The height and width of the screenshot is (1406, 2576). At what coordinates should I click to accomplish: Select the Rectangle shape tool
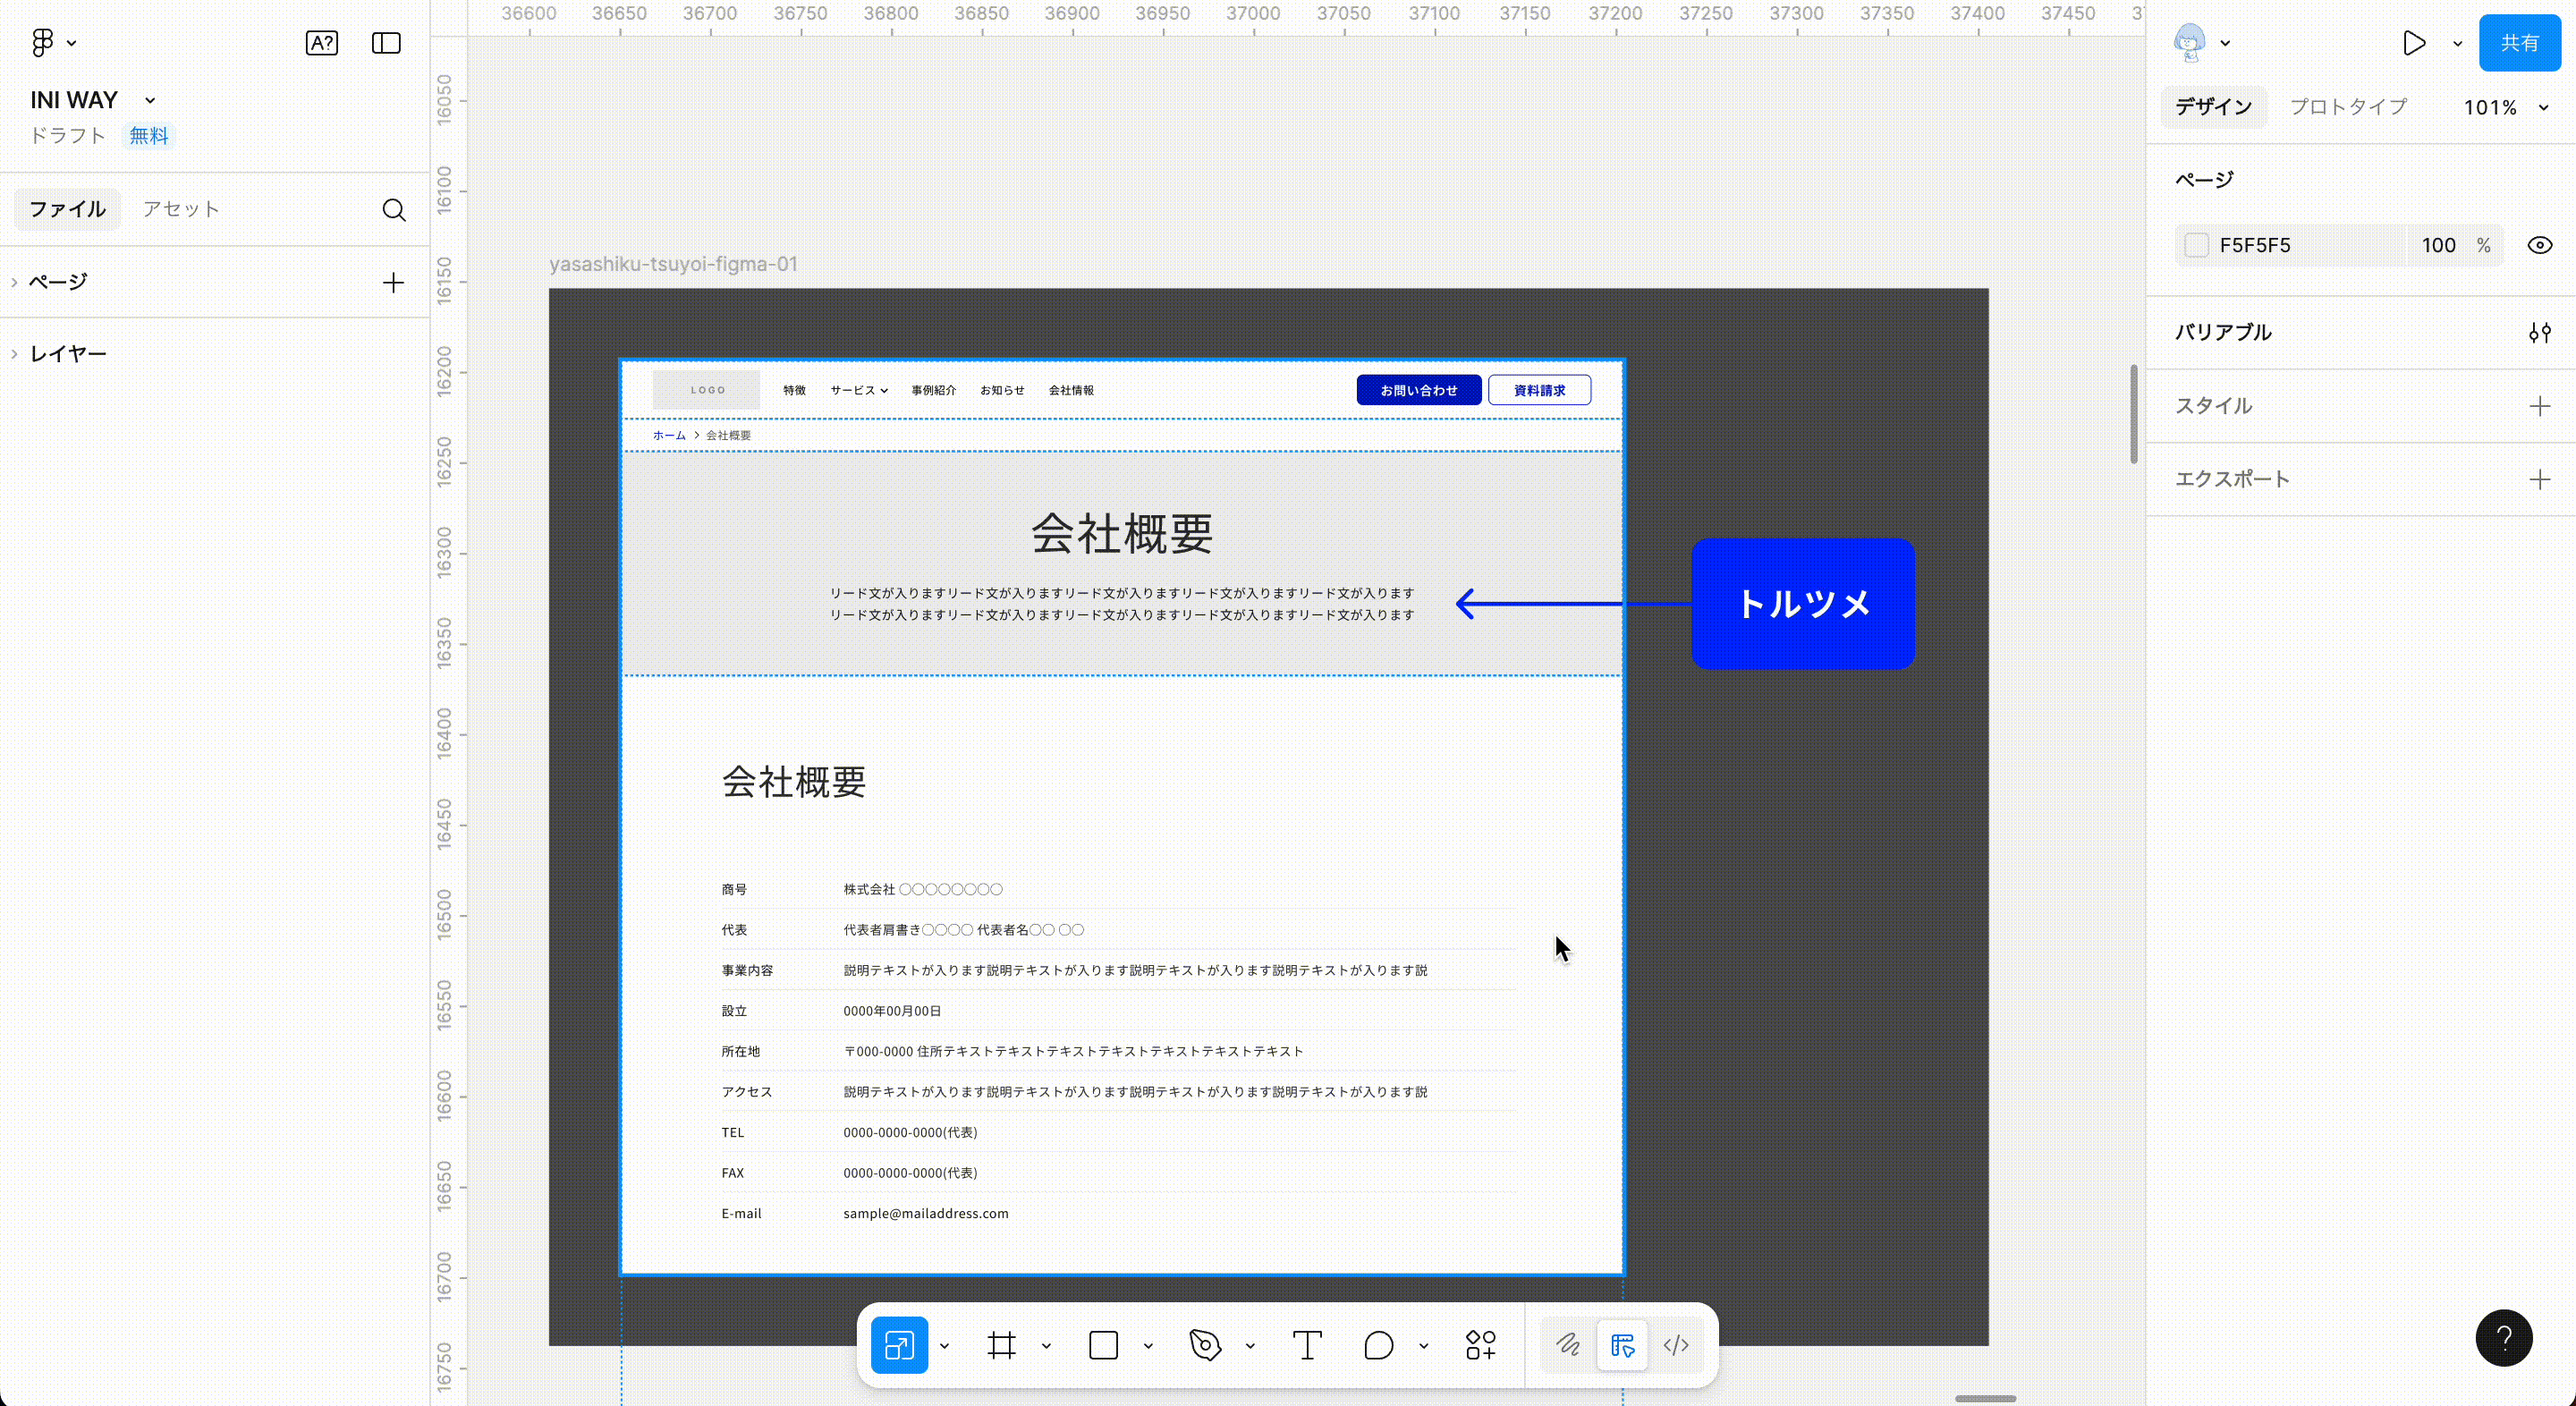pos(1103,1345)
